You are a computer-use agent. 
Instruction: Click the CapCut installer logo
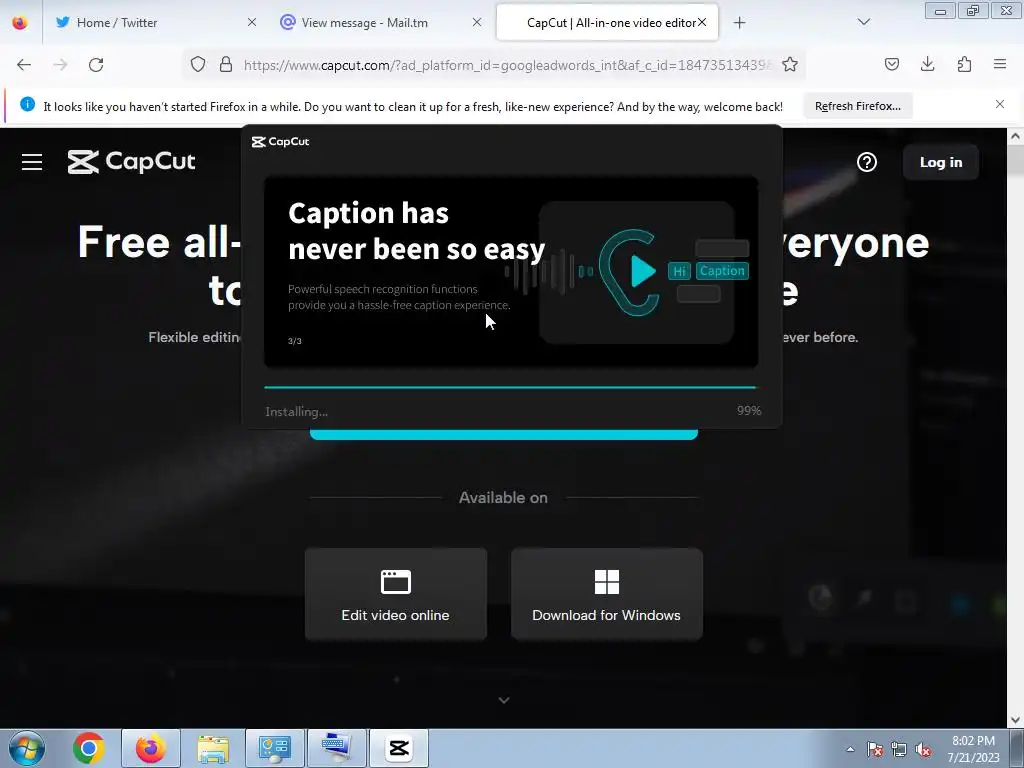[x=281, y=142]
